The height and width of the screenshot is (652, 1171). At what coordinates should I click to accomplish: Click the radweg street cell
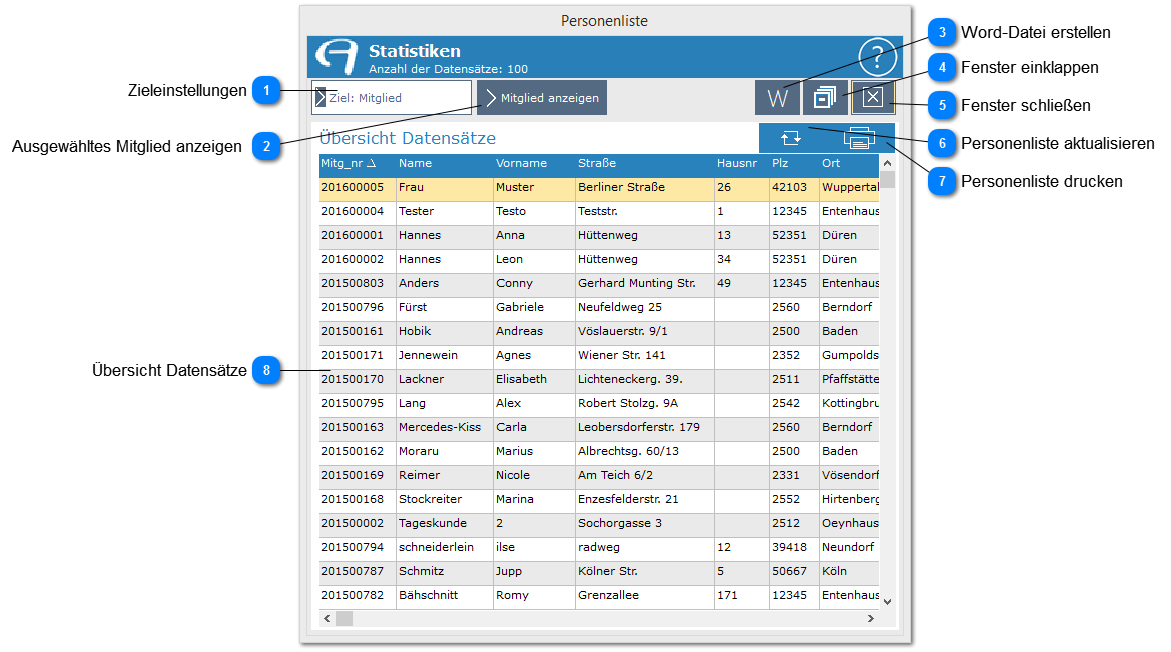coord(644,547)
